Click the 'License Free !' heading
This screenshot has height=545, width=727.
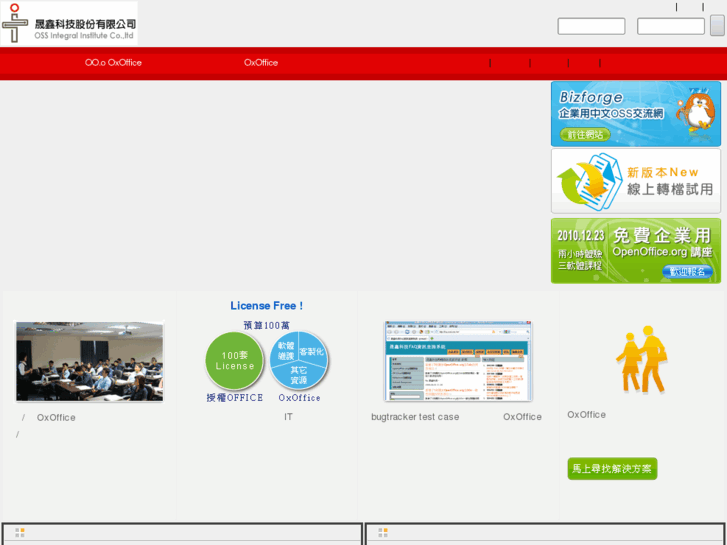[267, 306]
